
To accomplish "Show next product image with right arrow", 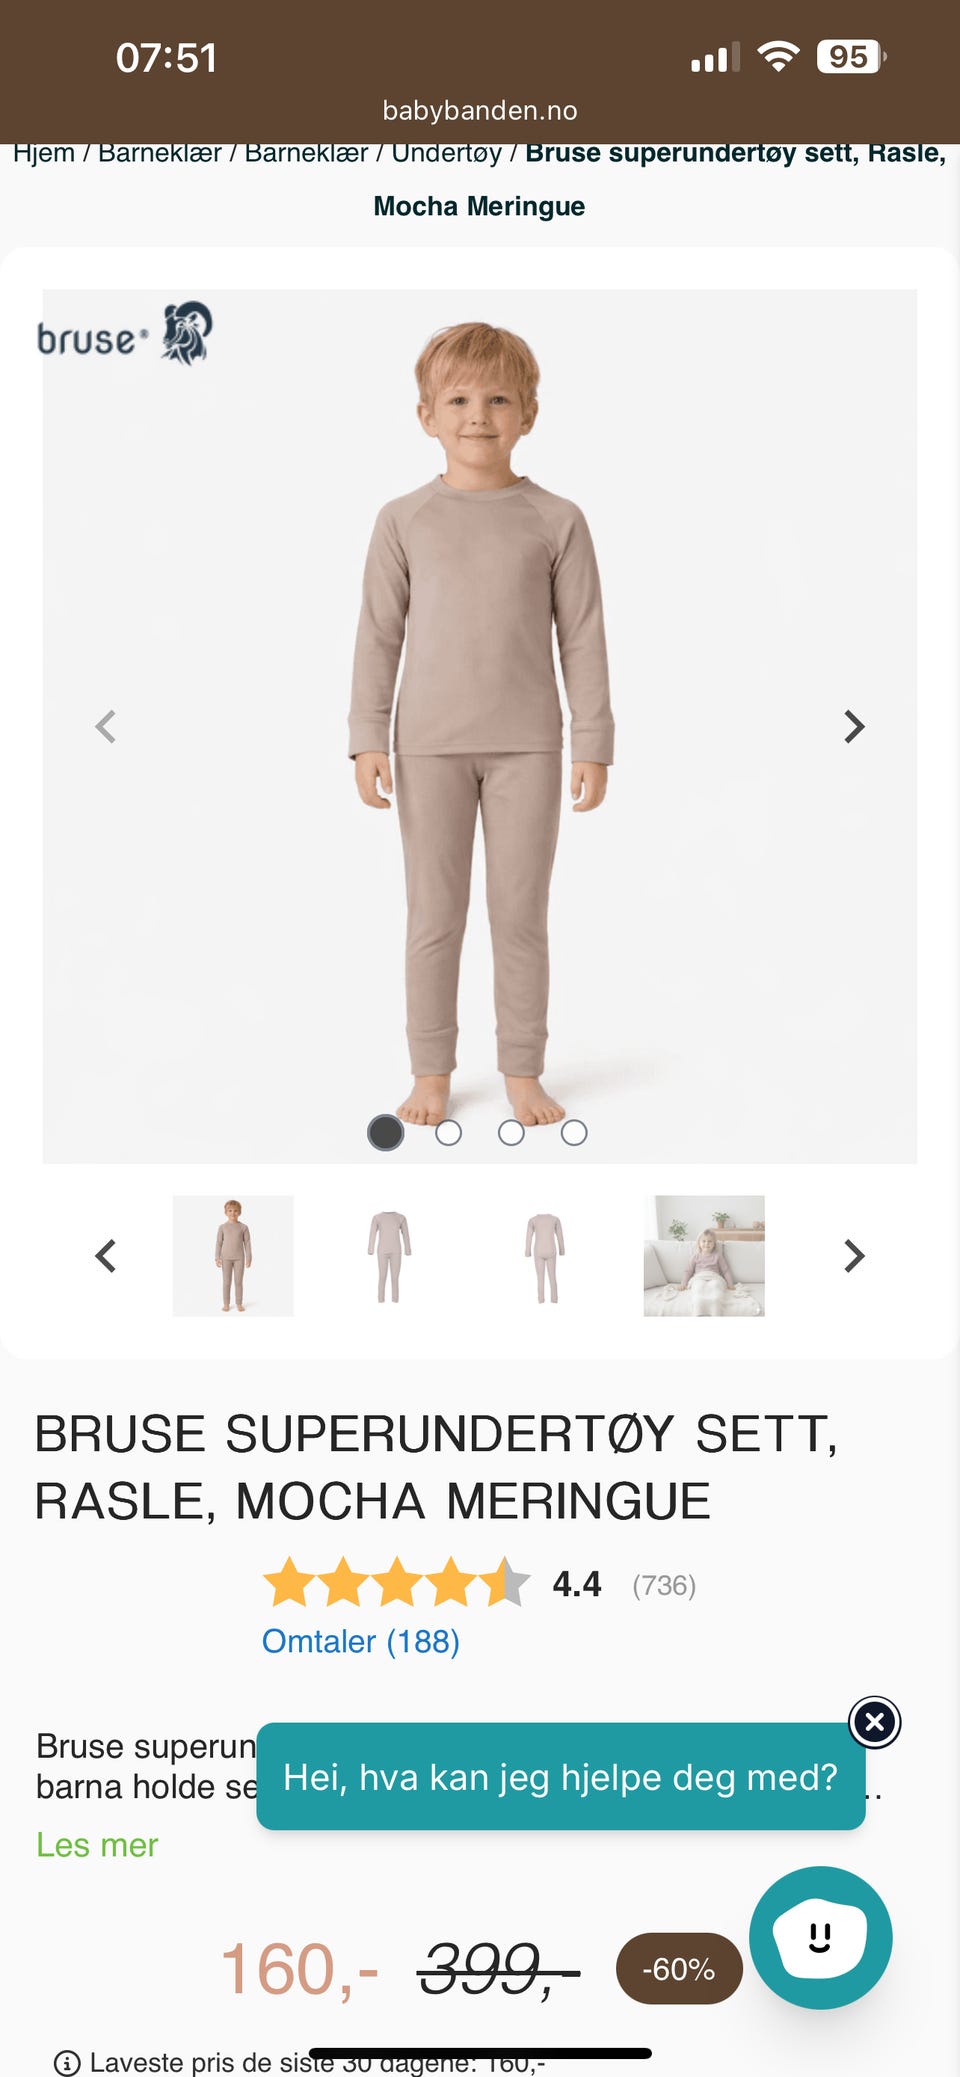I will pyautogui.click(x=853, y=726).
